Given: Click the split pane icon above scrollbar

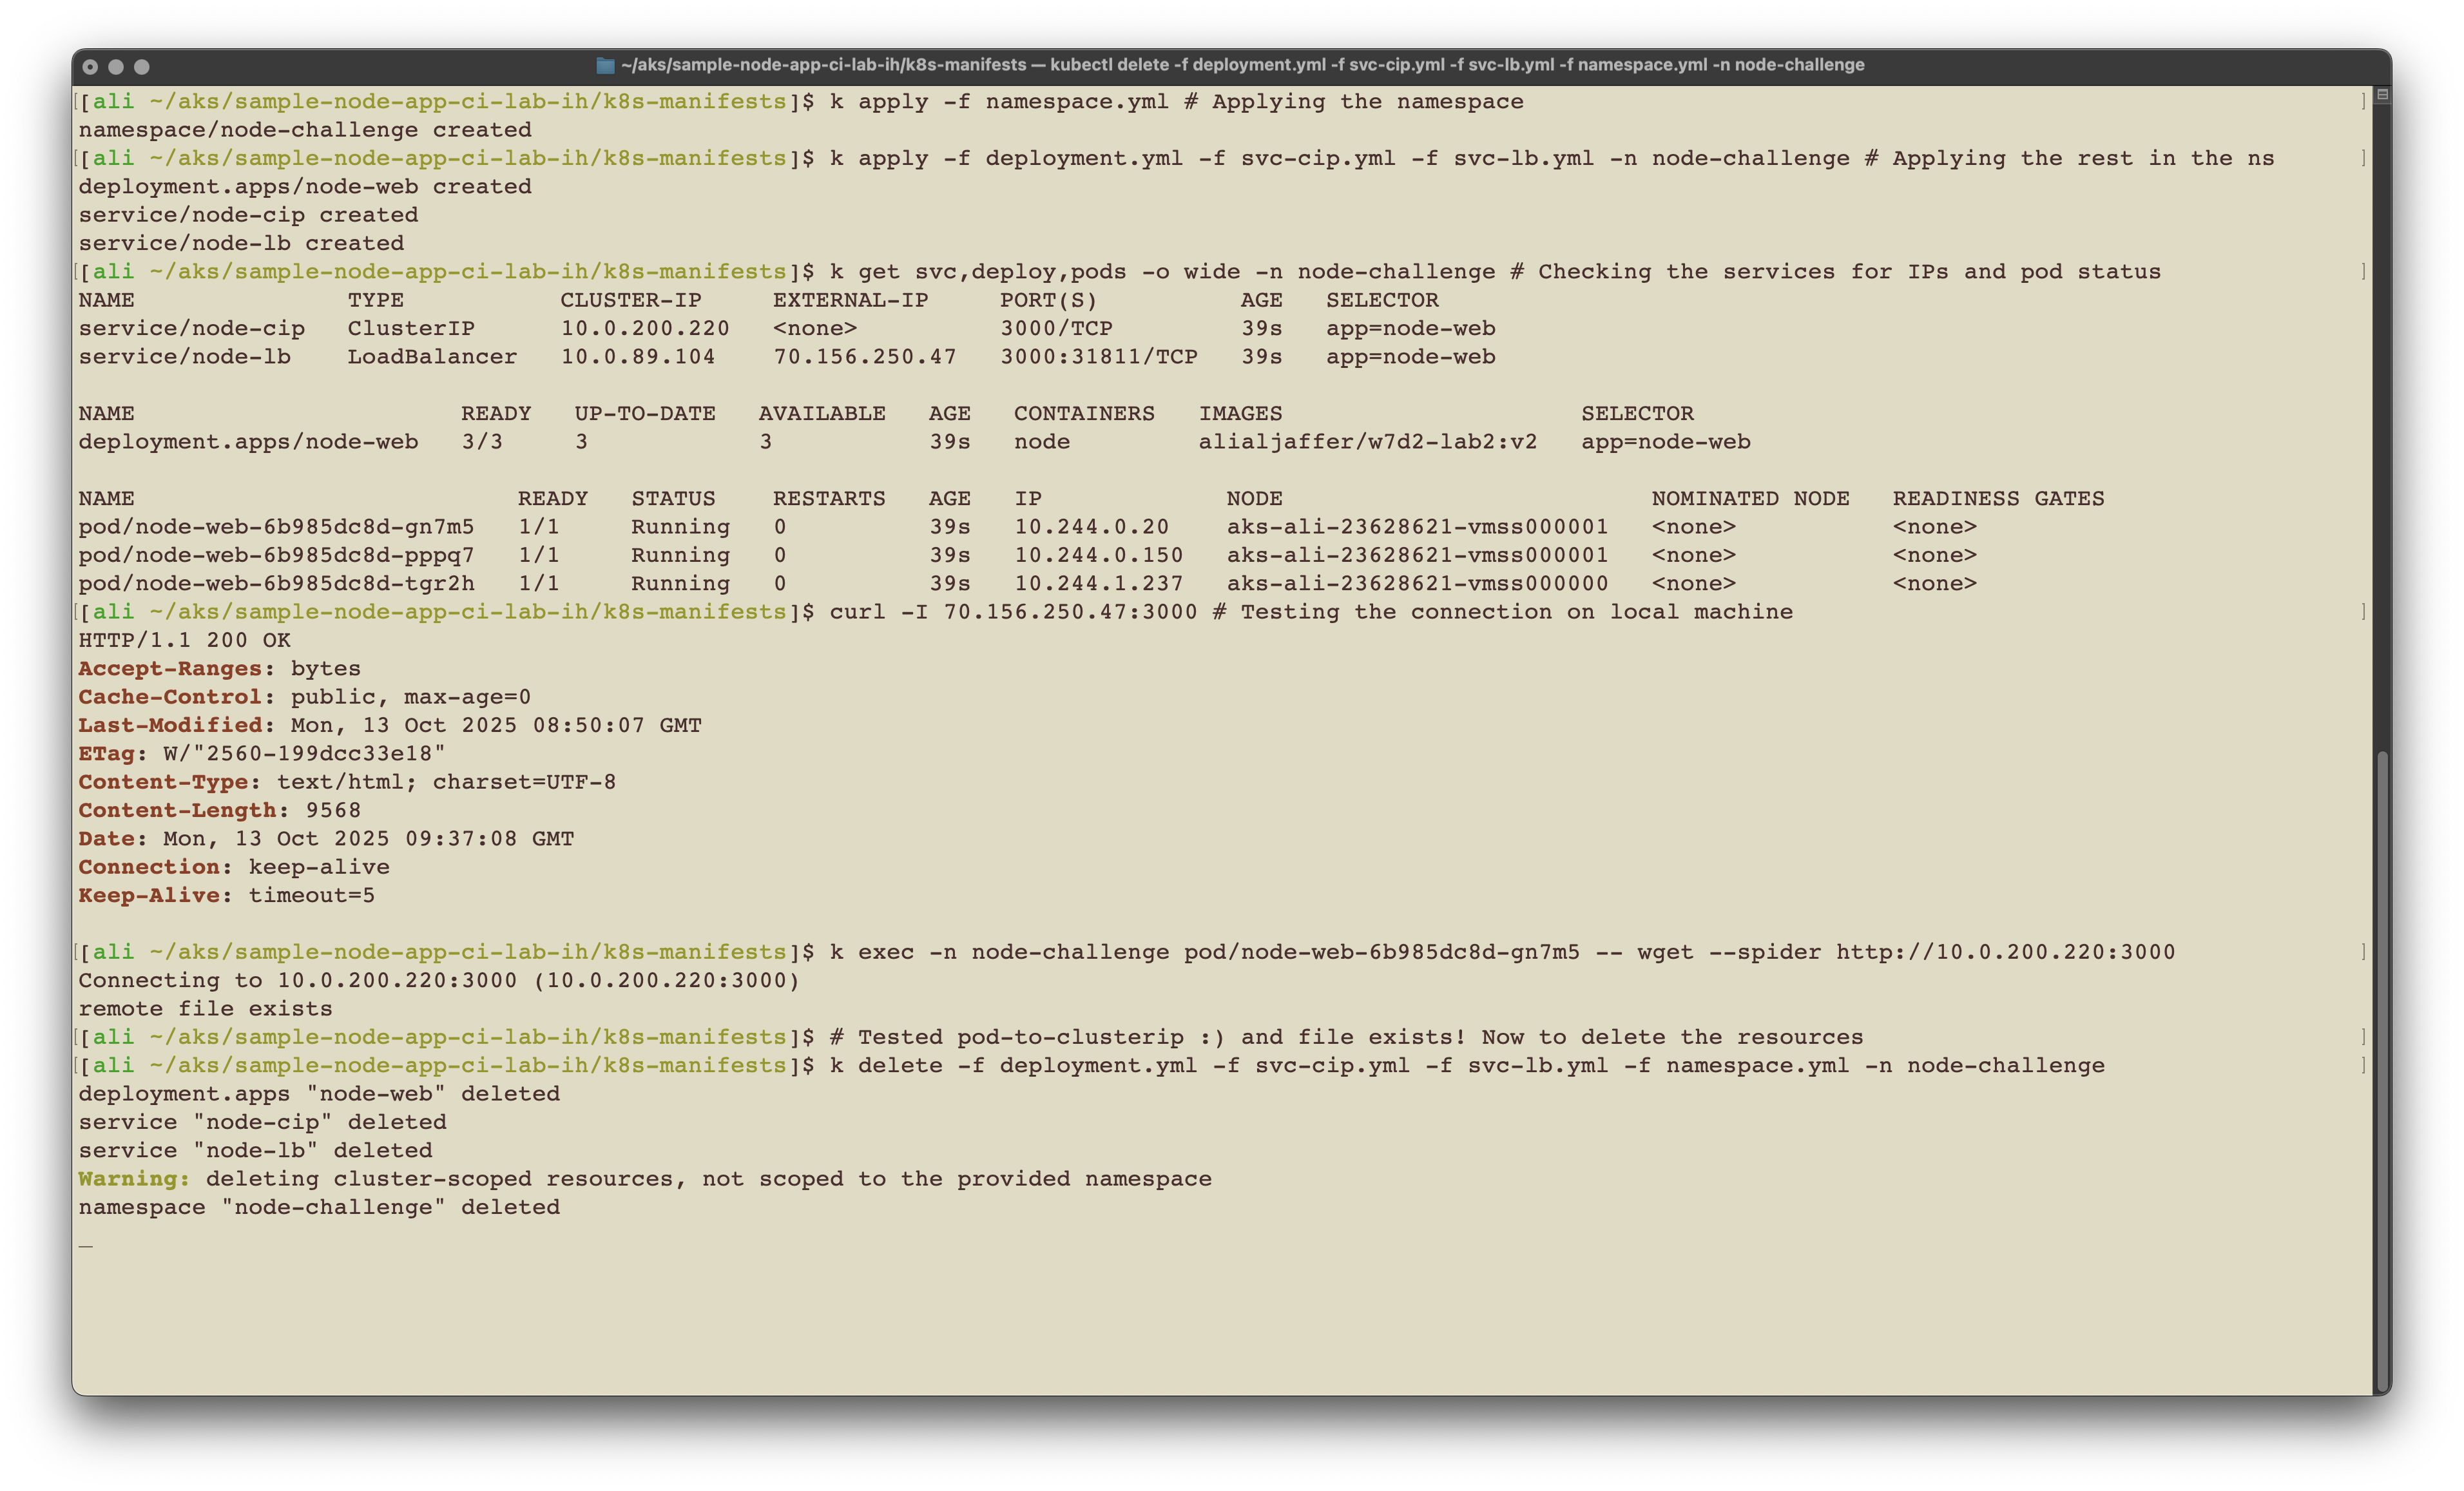Looking at the screenshot, I should (2382, 95).
